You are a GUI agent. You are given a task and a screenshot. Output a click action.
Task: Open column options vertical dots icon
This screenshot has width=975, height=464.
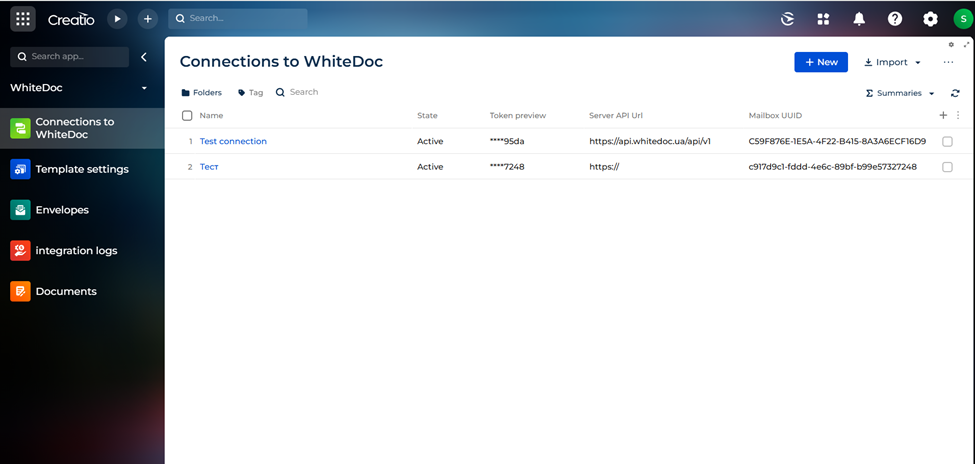click(x=958, y=115)
